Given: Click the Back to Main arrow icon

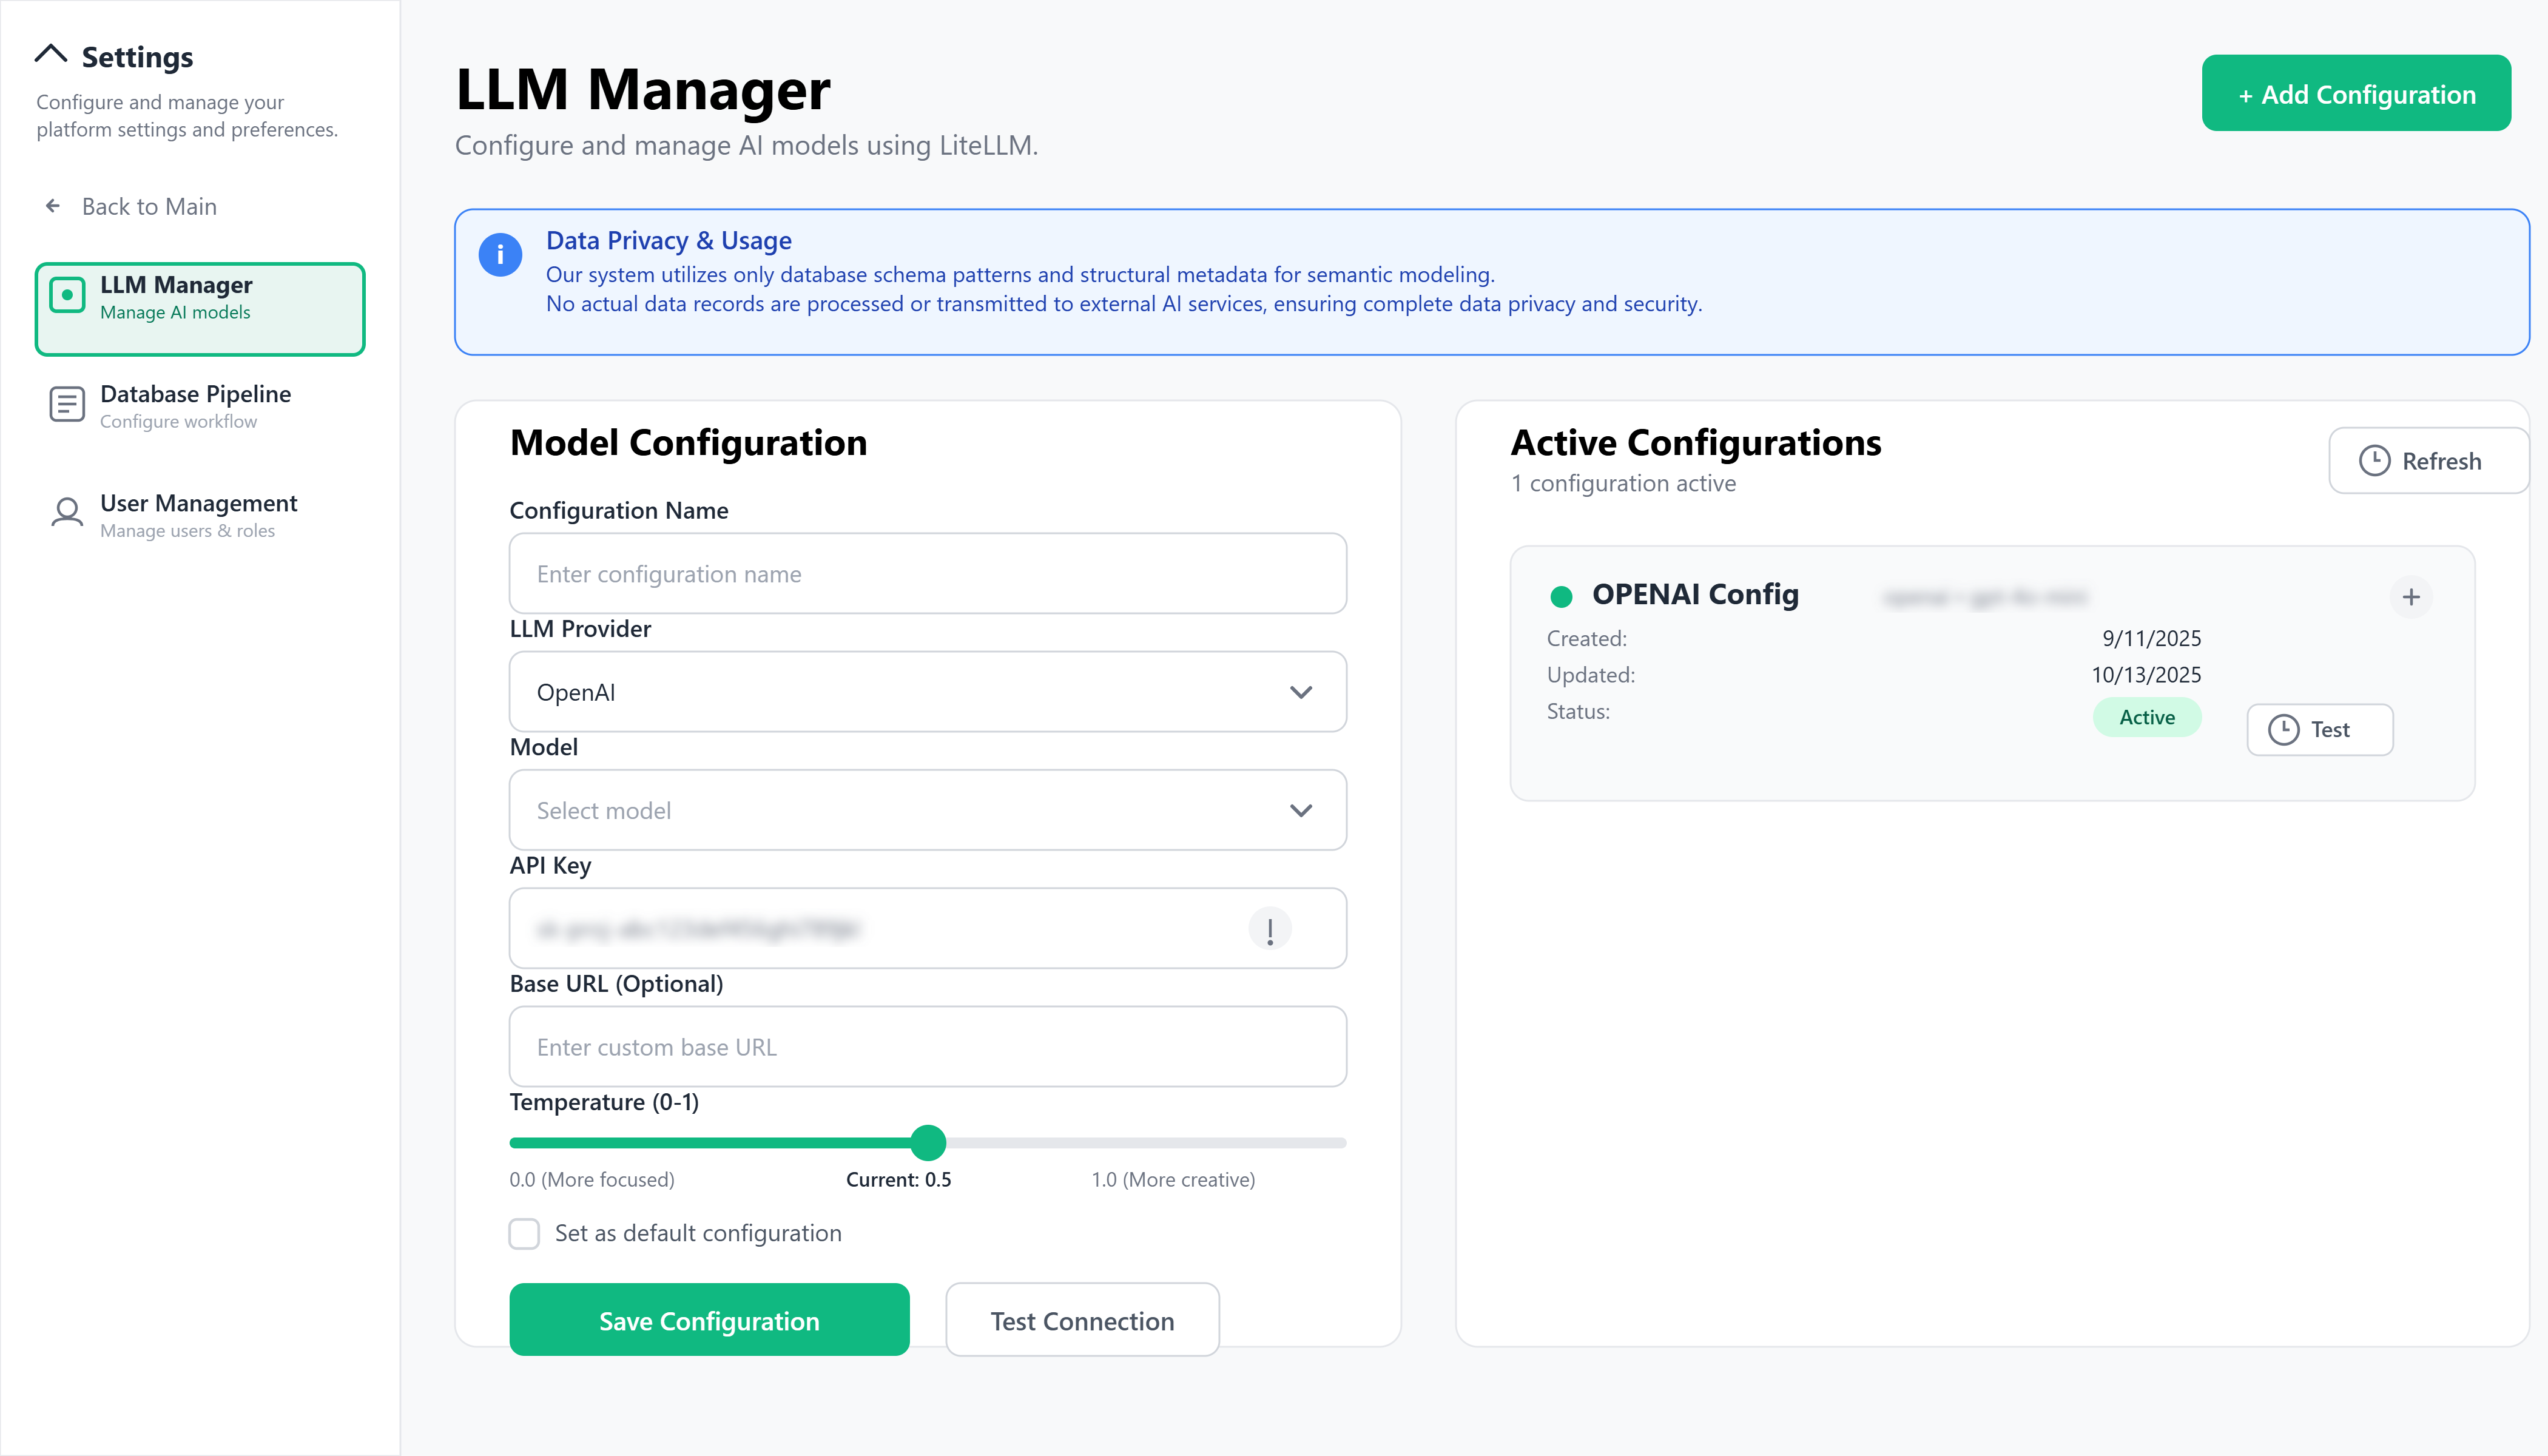Looking at the screenshot, I should pos(53,206).
